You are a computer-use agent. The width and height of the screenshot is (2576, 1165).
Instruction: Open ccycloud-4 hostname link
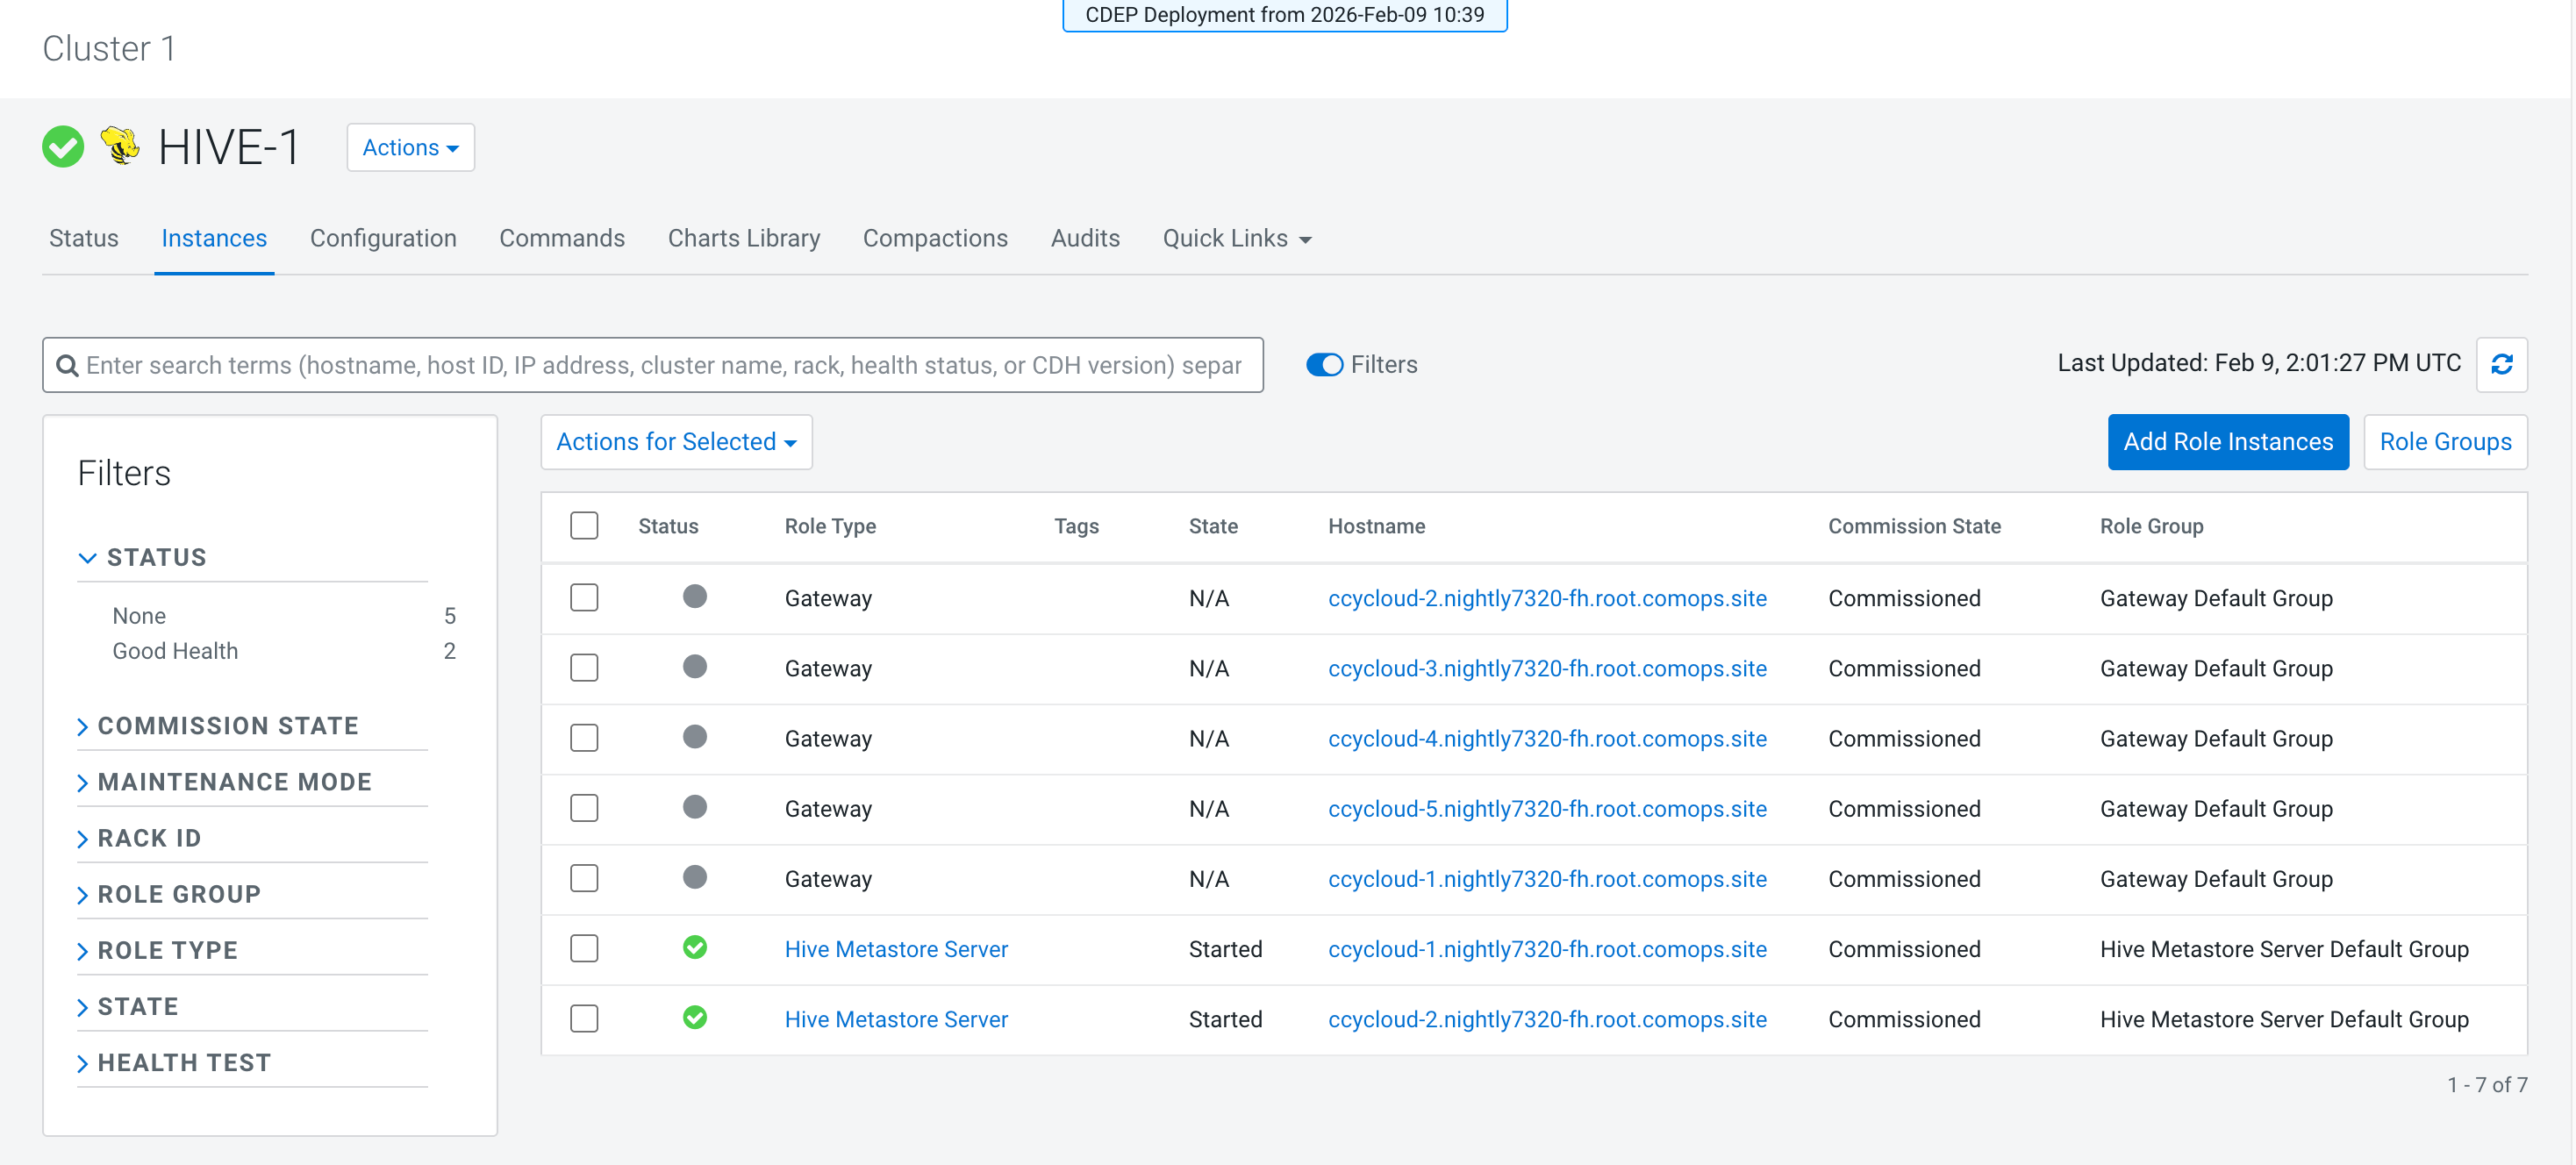click(x=1547, y=739)
